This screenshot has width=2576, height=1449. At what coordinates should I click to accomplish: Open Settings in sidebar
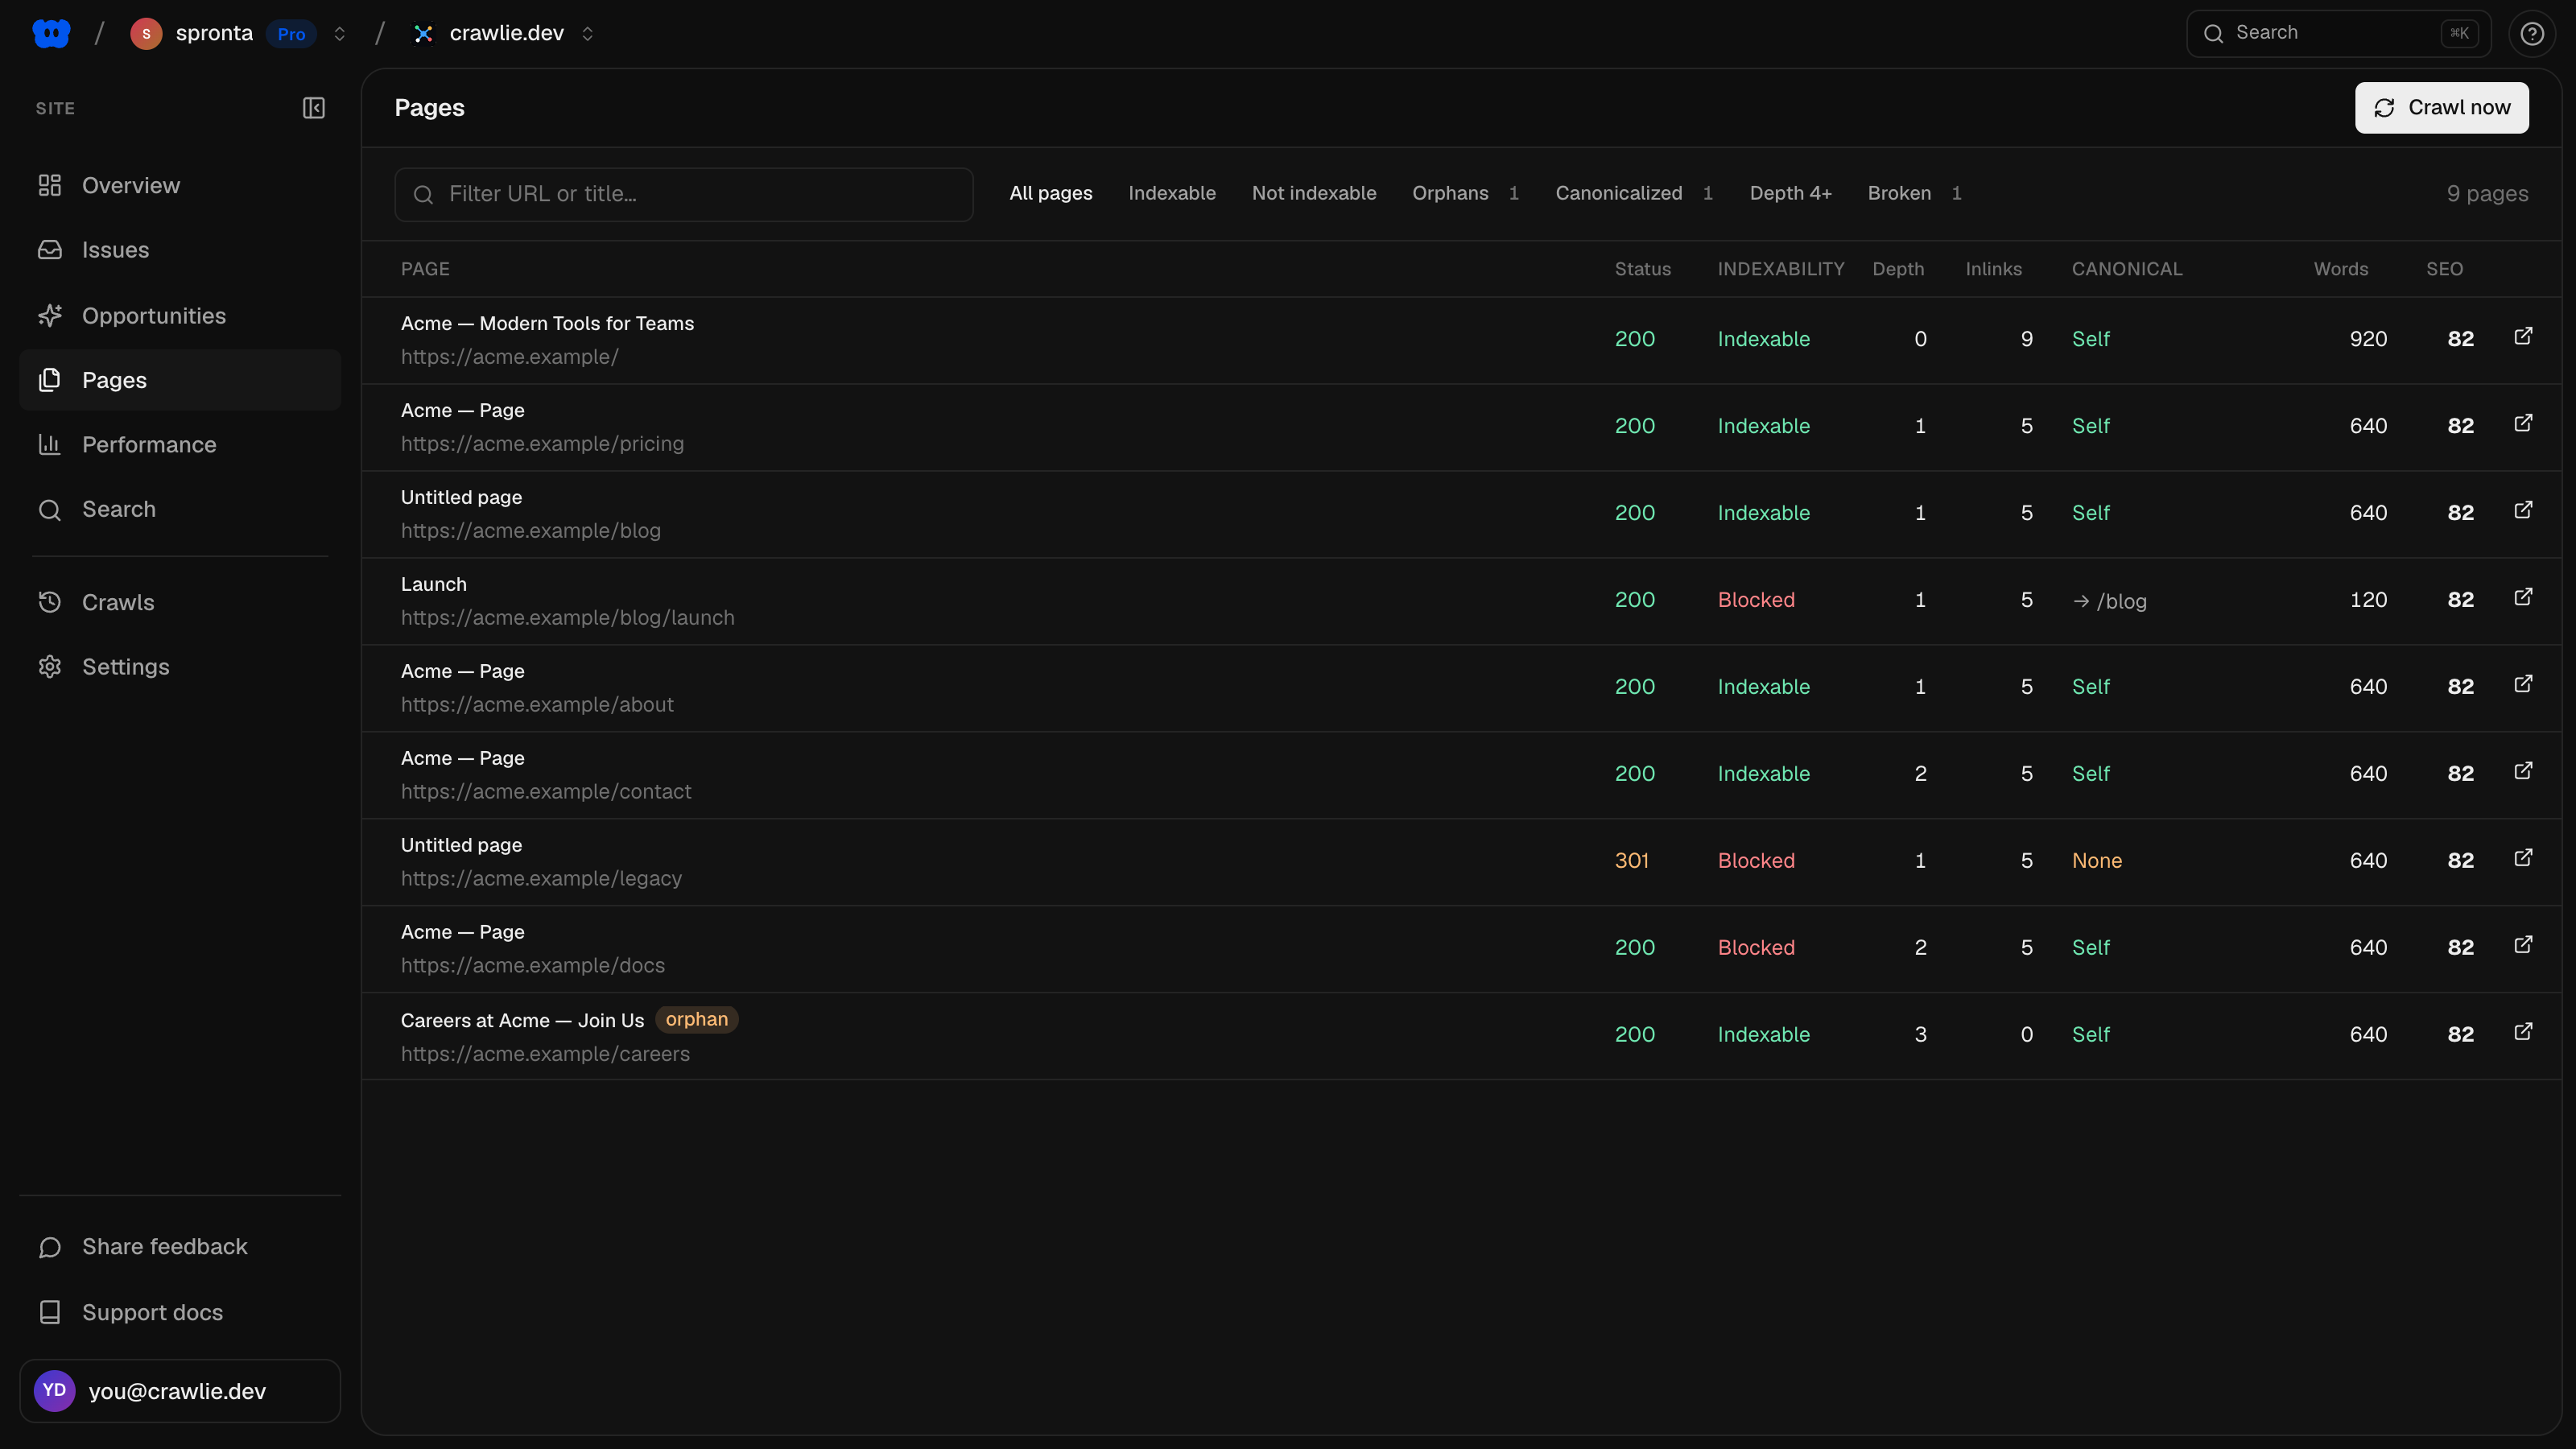(x=180, y=667)
